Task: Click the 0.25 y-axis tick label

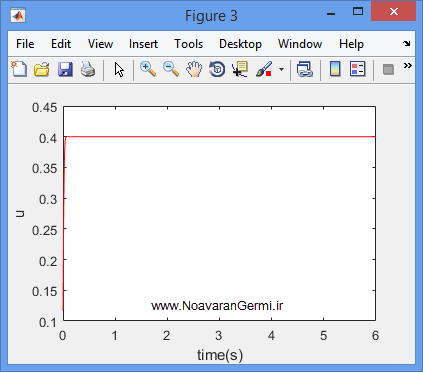Action: 45,230
